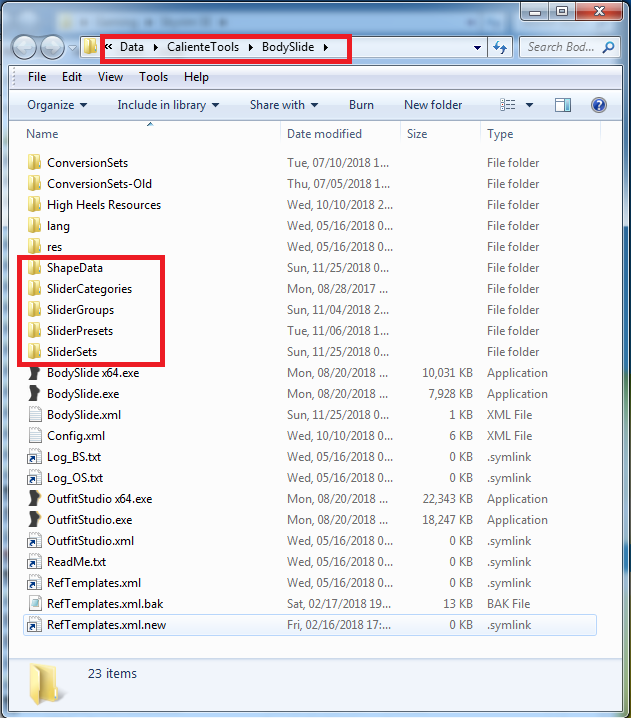Open the Organize dropdown

click(57, 105)
